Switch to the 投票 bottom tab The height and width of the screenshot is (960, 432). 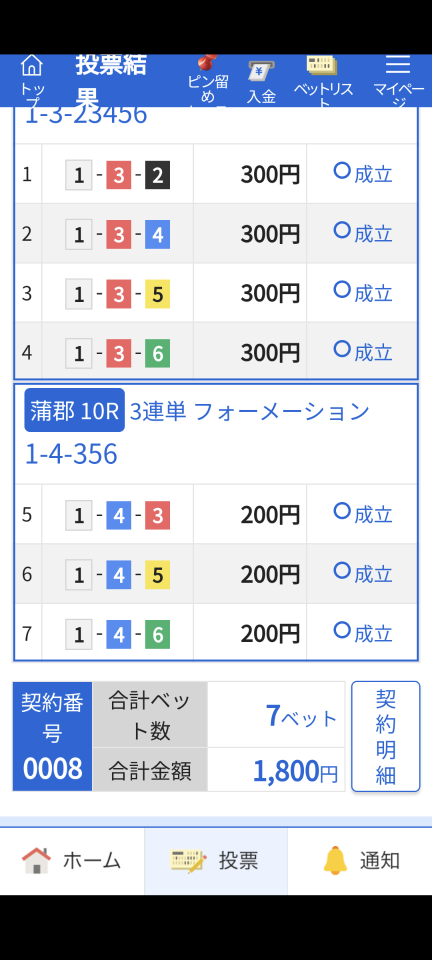pos(215,861)
